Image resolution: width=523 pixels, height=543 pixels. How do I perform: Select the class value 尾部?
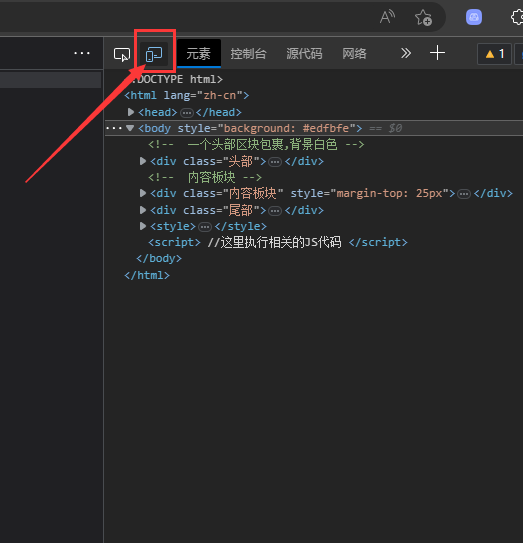(240, 210)
